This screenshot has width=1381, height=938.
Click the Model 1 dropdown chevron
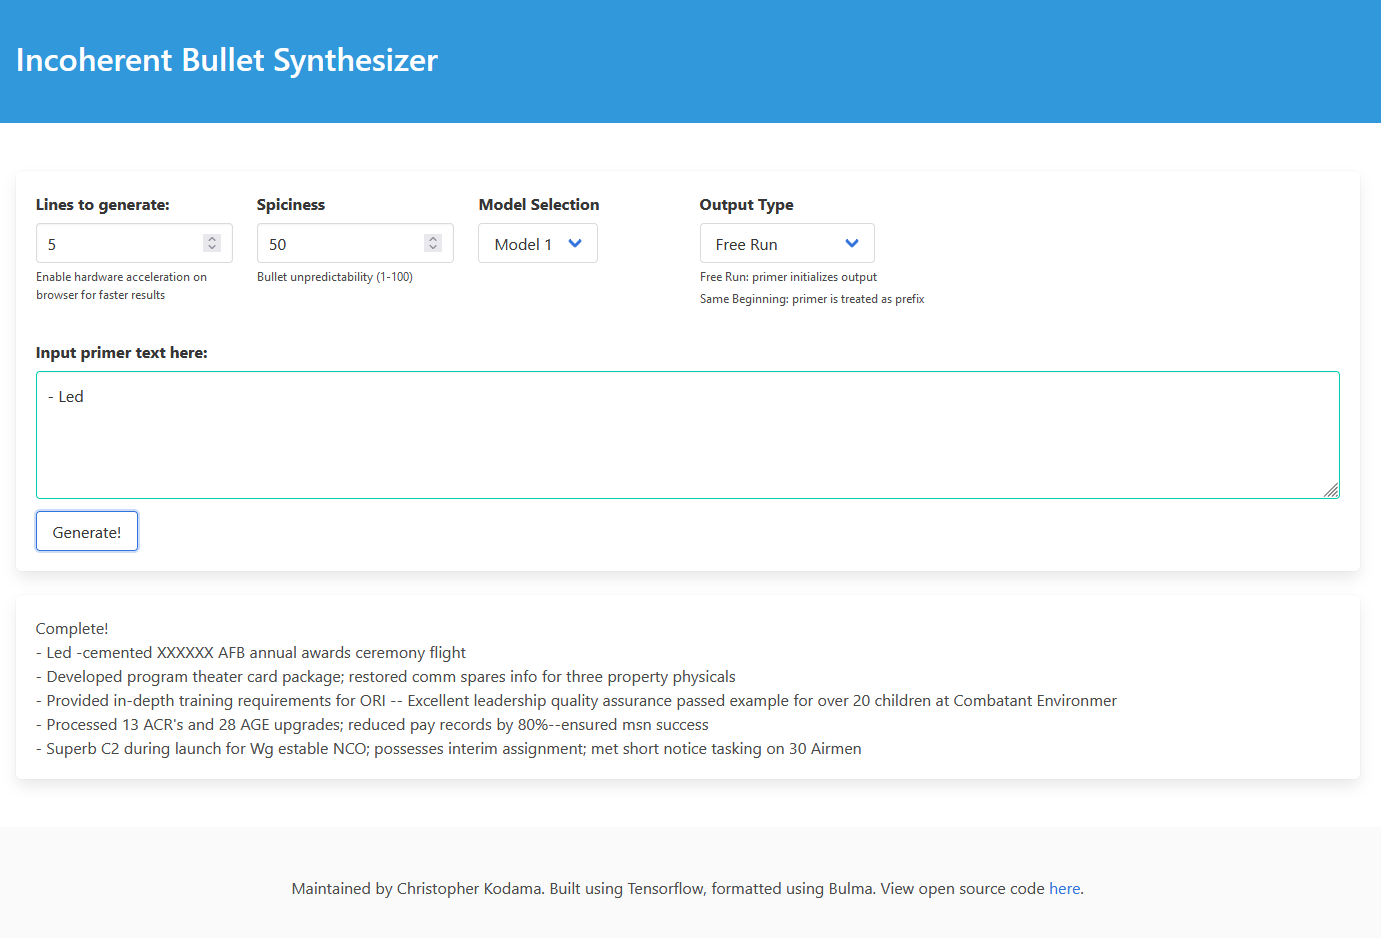click(x=575, y=244)
